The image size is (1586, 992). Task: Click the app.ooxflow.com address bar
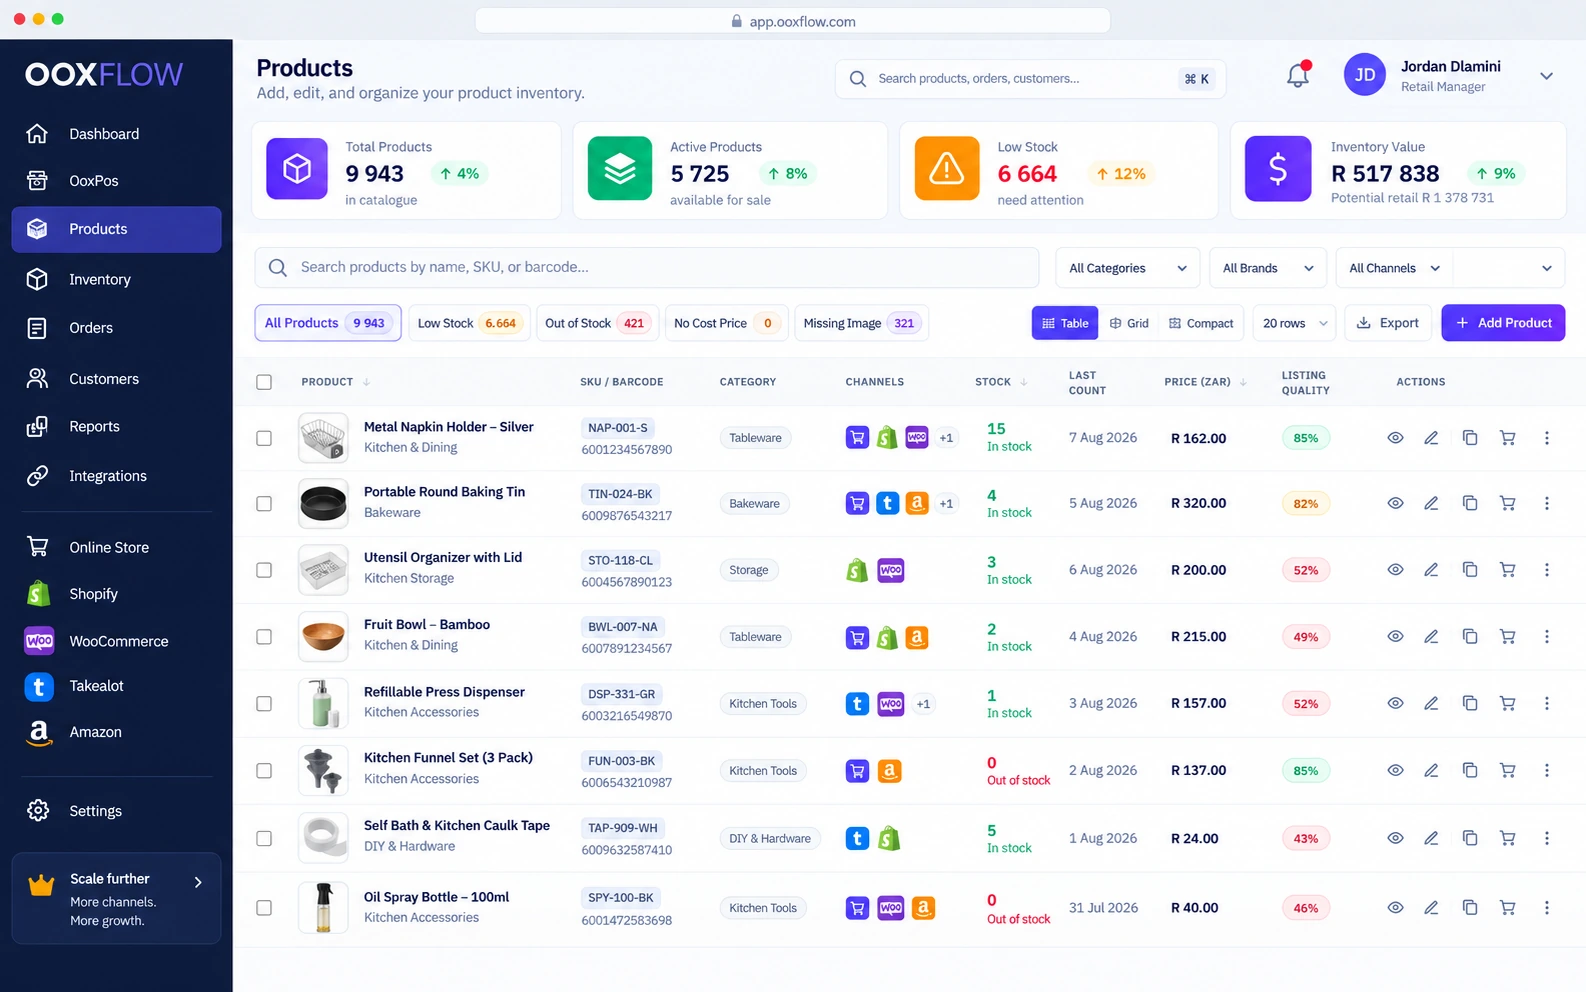coord(793,21)
